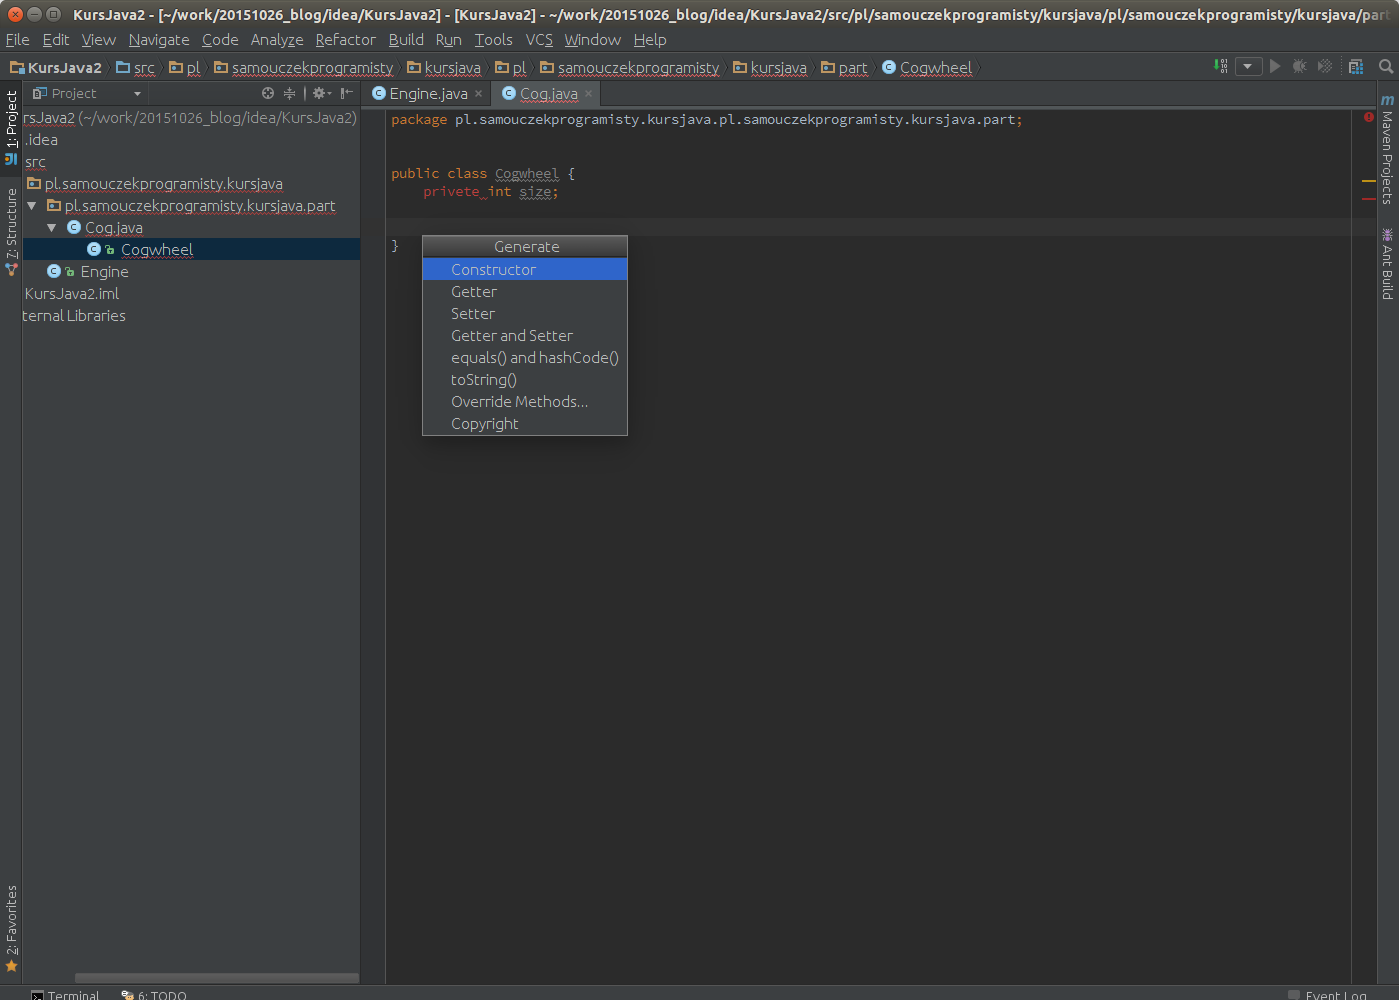Open the Edit menu
This screenshot has height=1000, width=1399.
point(55,39)
